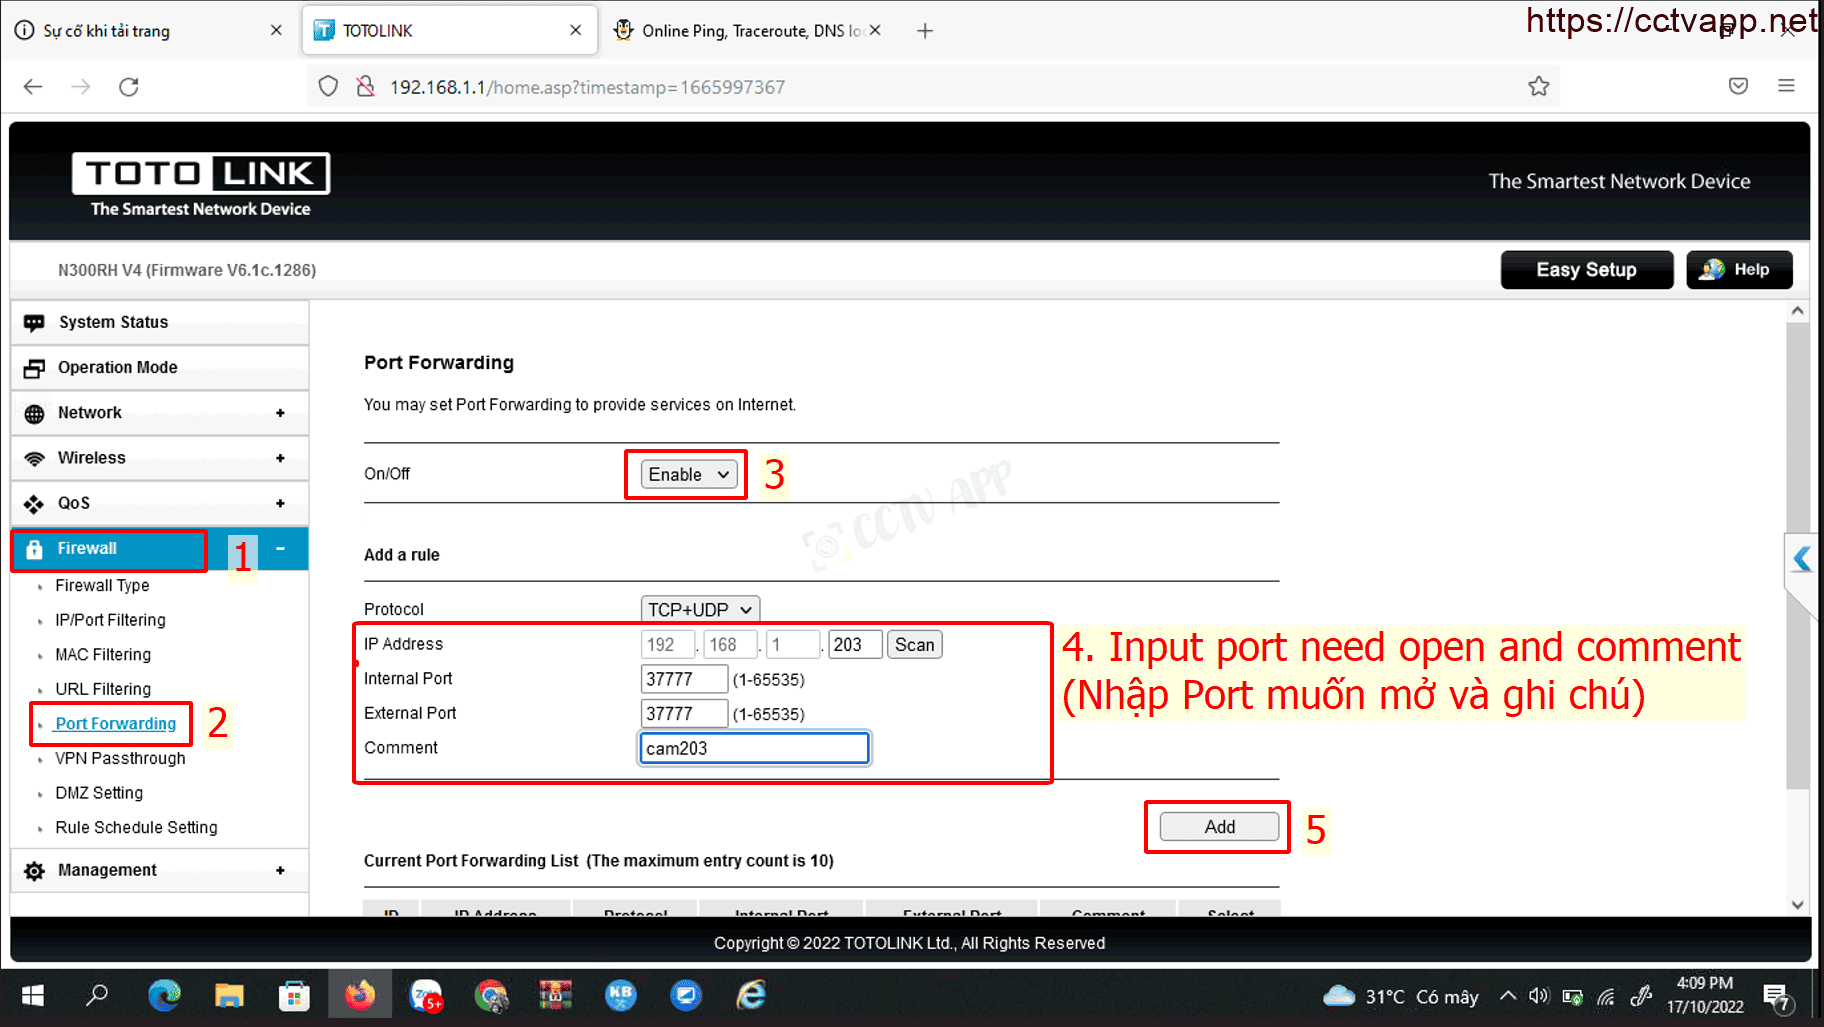
Task: Click the System Status sidebar icon
Action: tap(34, 322)
